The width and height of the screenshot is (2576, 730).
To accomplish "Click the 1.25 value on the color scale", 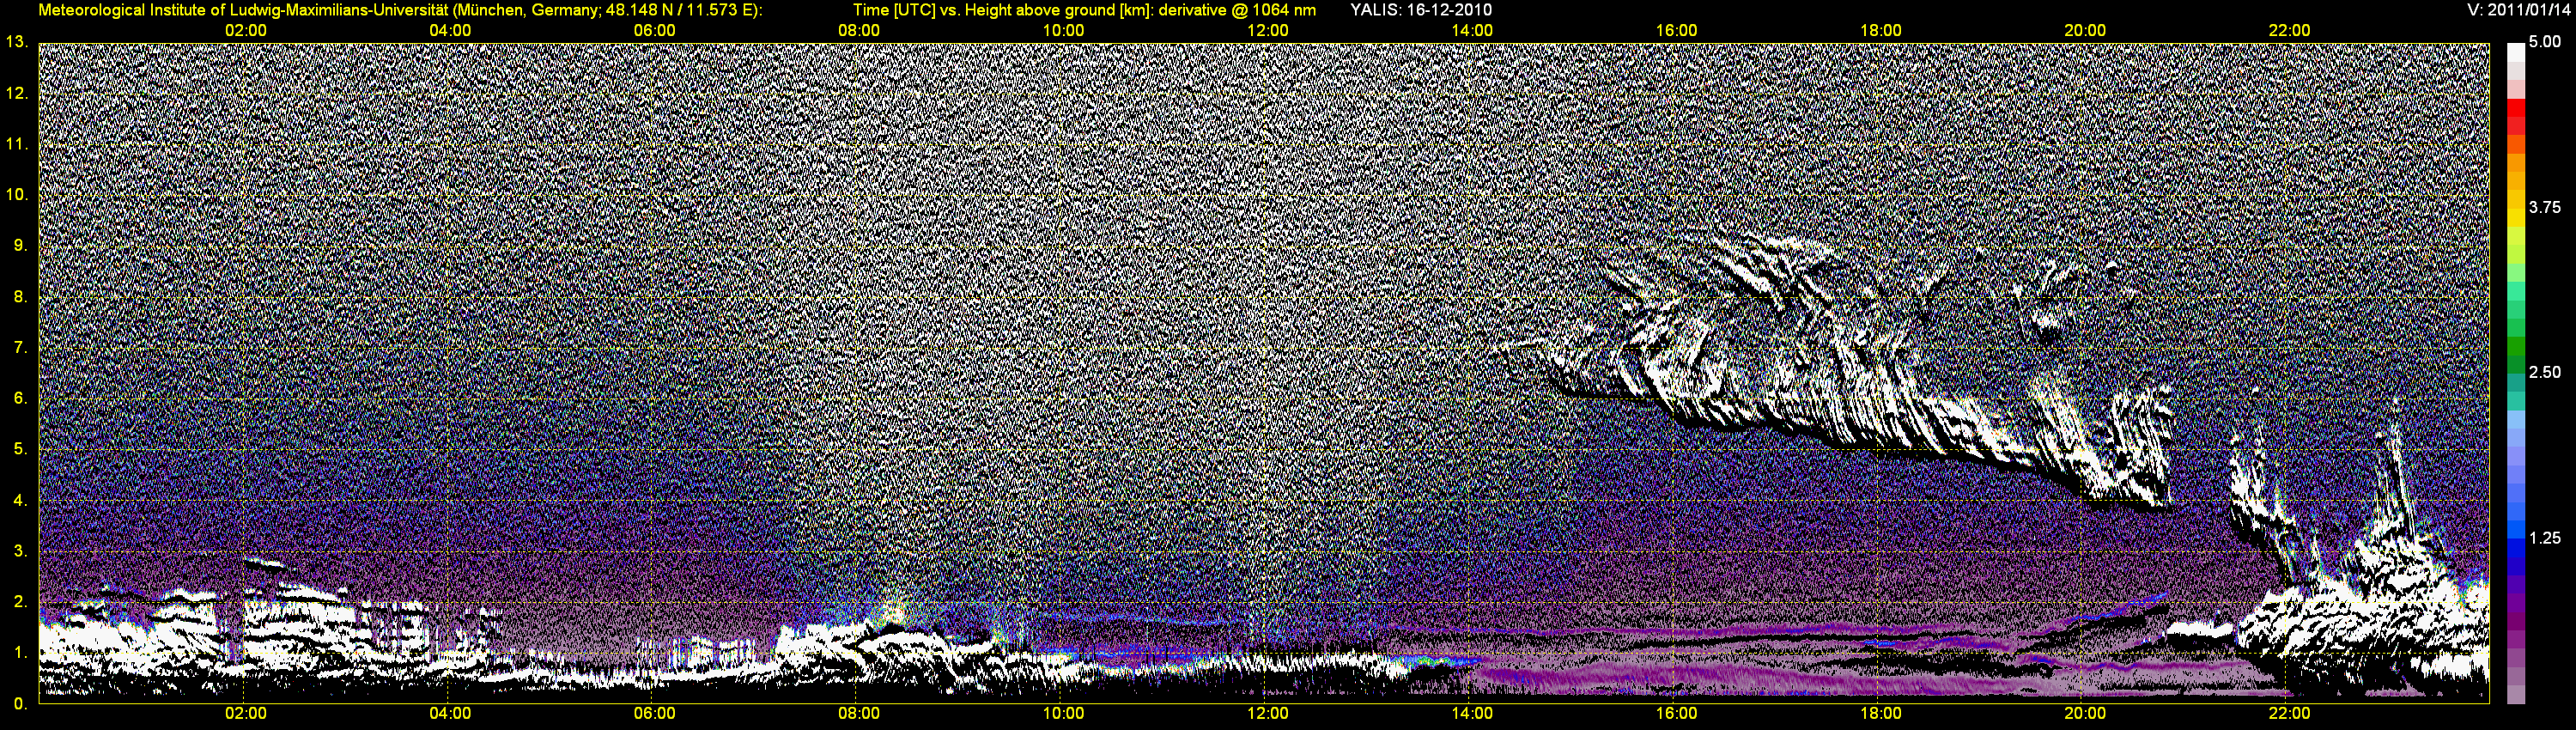I will [2545, 538].
